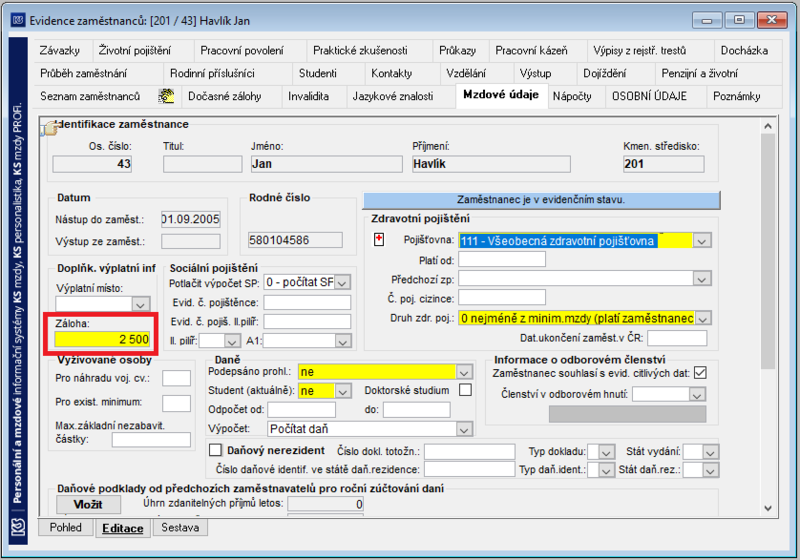The image size is (800, 560).
Task: Click the KS app icon in title bar
Action: (x=18, y=20)
